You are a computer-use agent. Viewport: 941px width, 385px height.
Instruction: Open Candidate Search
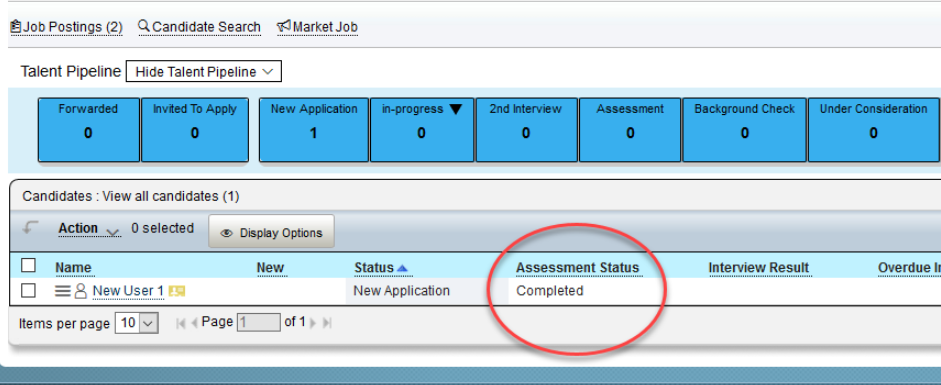200,27
